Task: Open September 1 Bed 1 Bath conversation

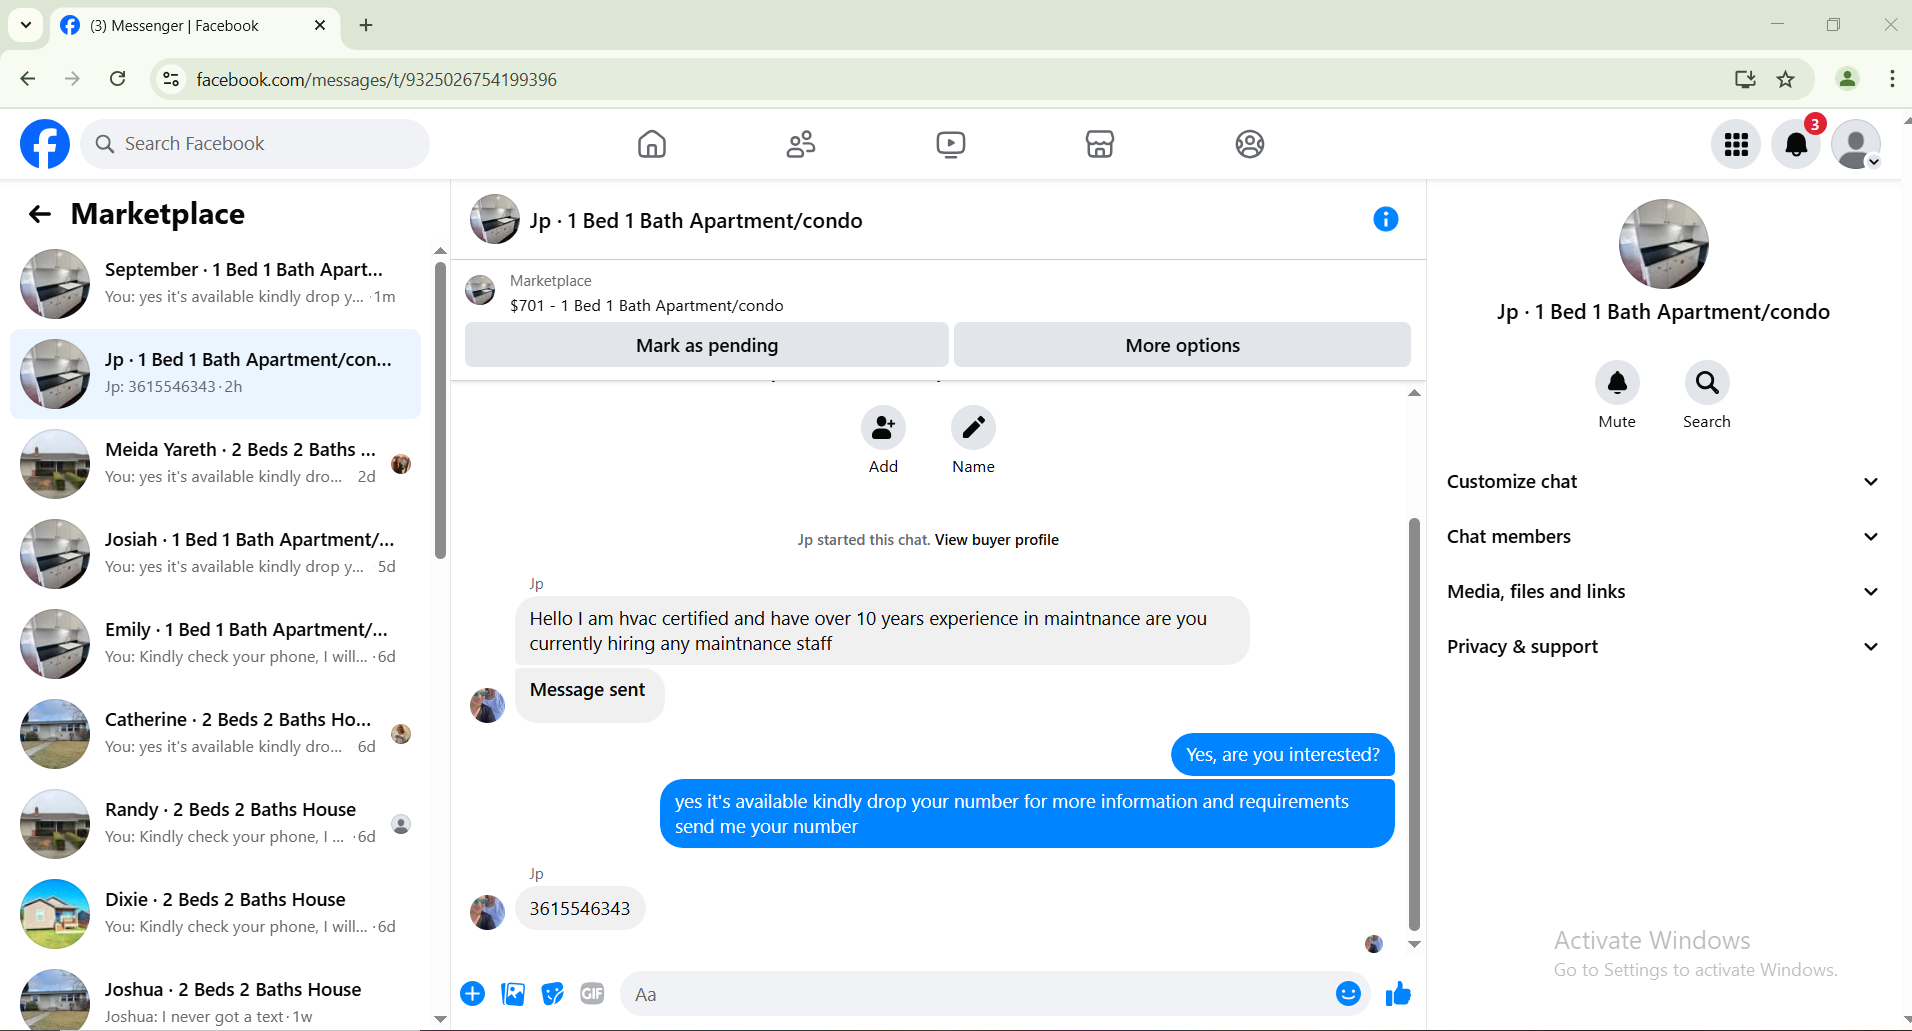Action: pyautogui.click(x=215, y=284)
